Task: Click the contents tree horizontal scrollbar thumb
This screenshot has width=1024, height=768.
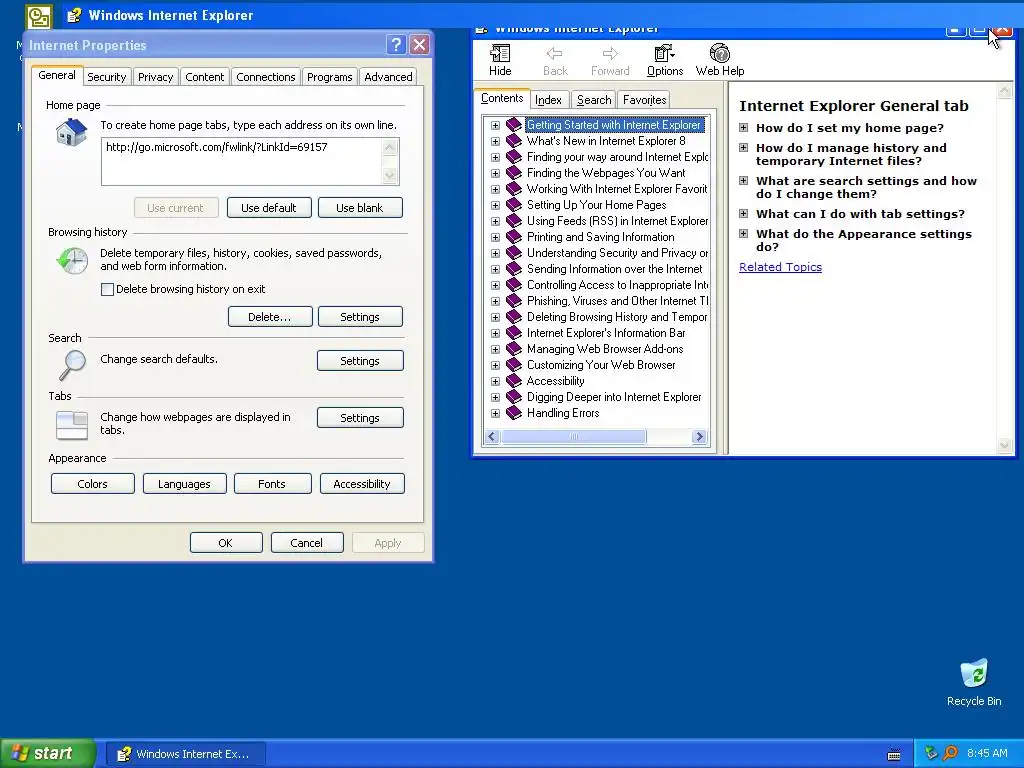Action: [573, 437]
